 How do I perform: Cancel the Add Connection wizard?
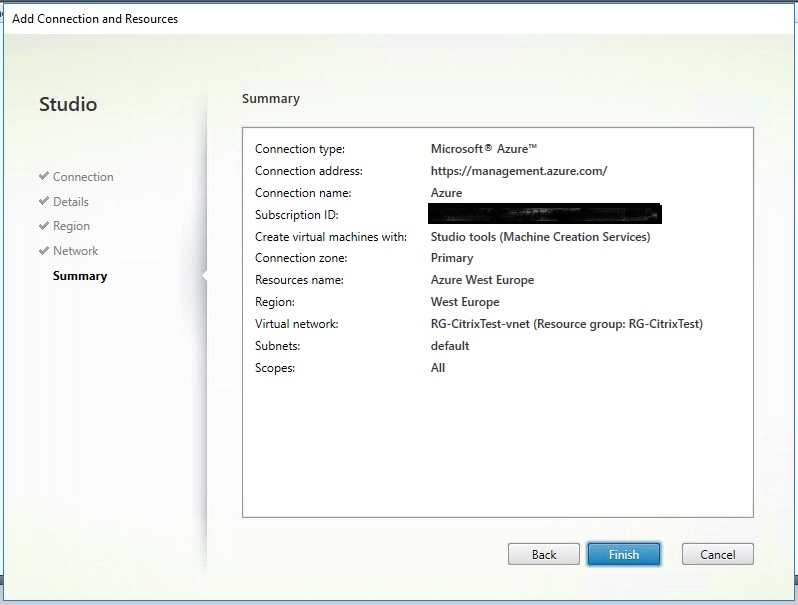point(717,554)
